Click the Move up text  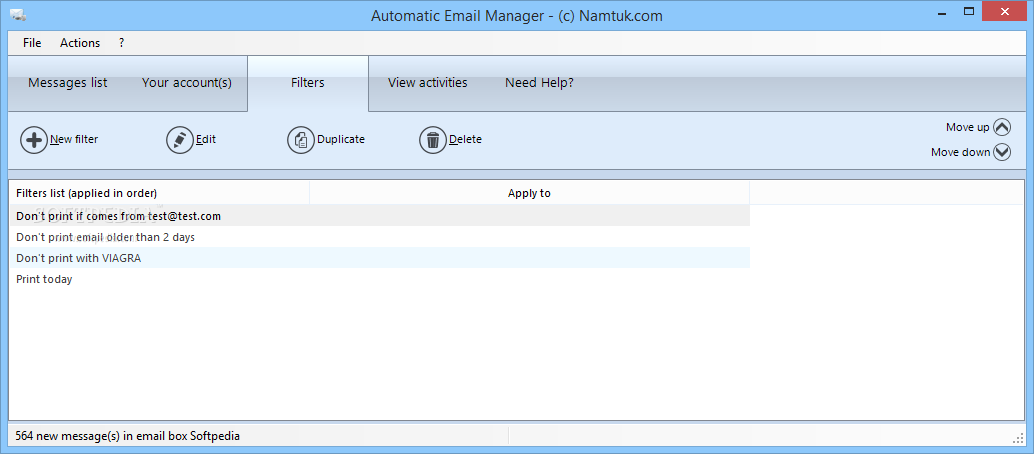tap(967, 127)
